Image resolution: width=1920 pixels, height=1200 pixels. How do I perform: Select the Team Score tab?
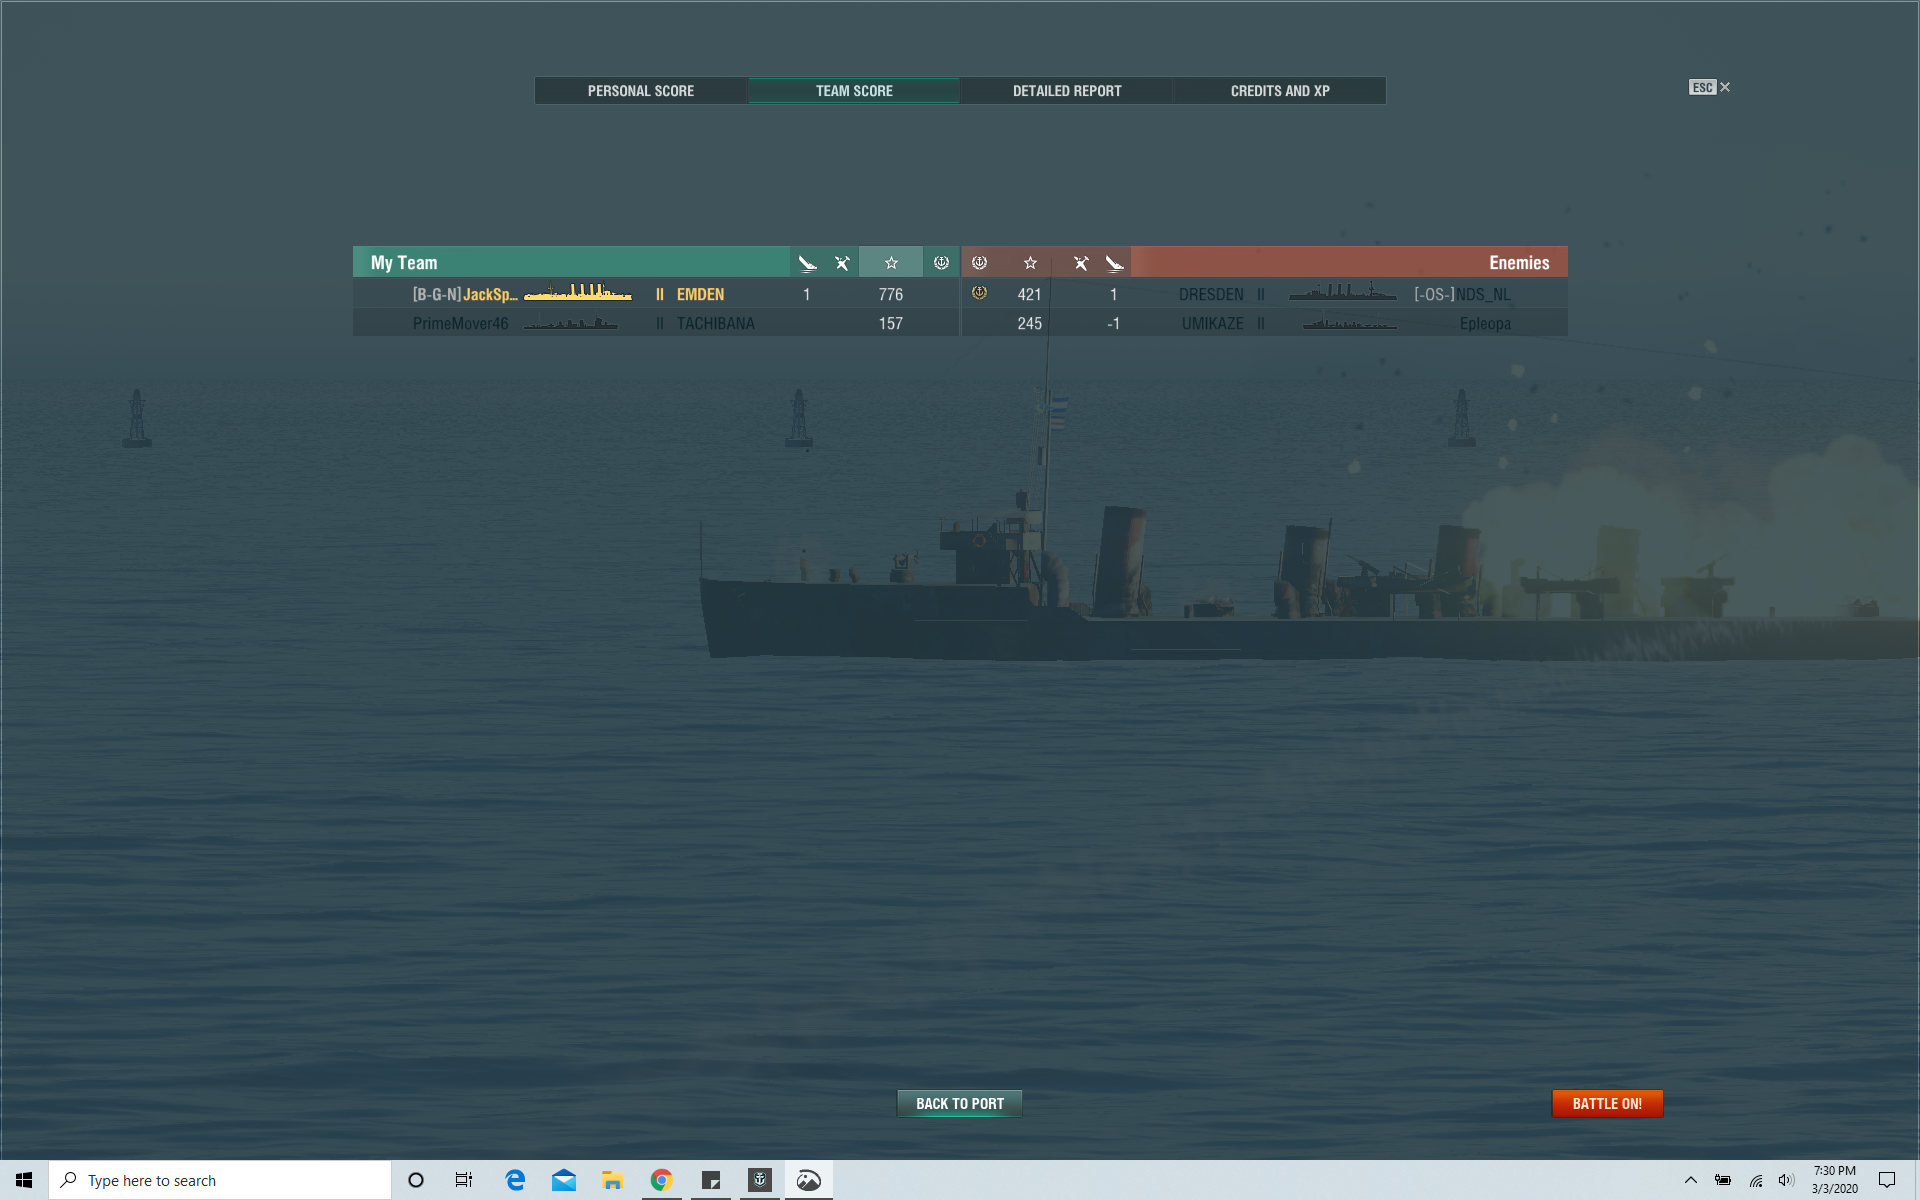(x=854, y=91)
